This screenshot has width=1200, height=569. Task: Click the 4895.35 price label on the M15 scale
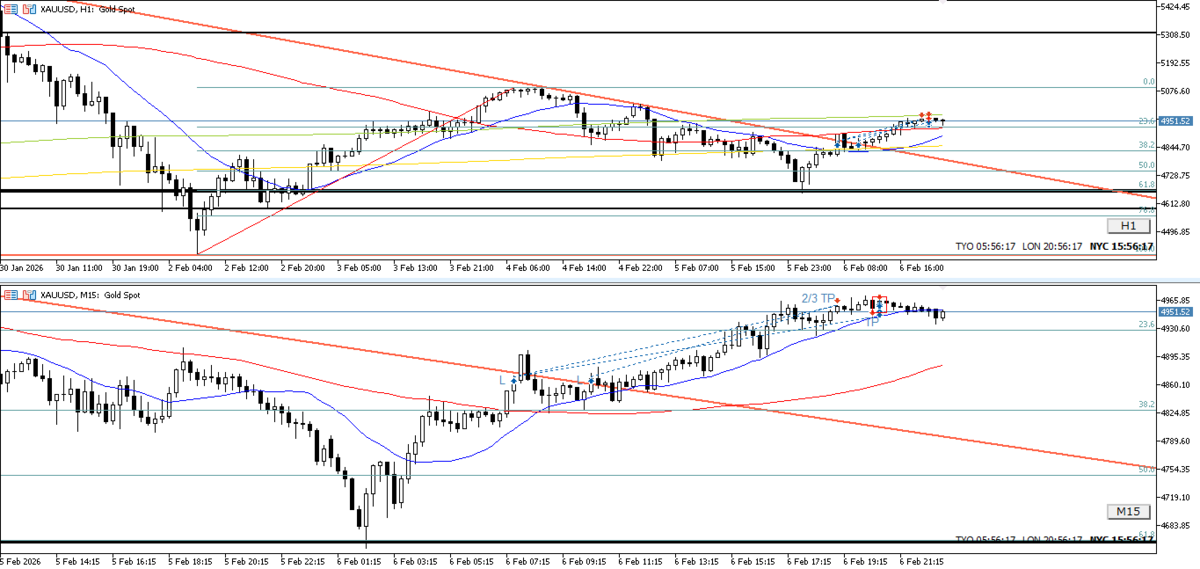pos(1177,356)
